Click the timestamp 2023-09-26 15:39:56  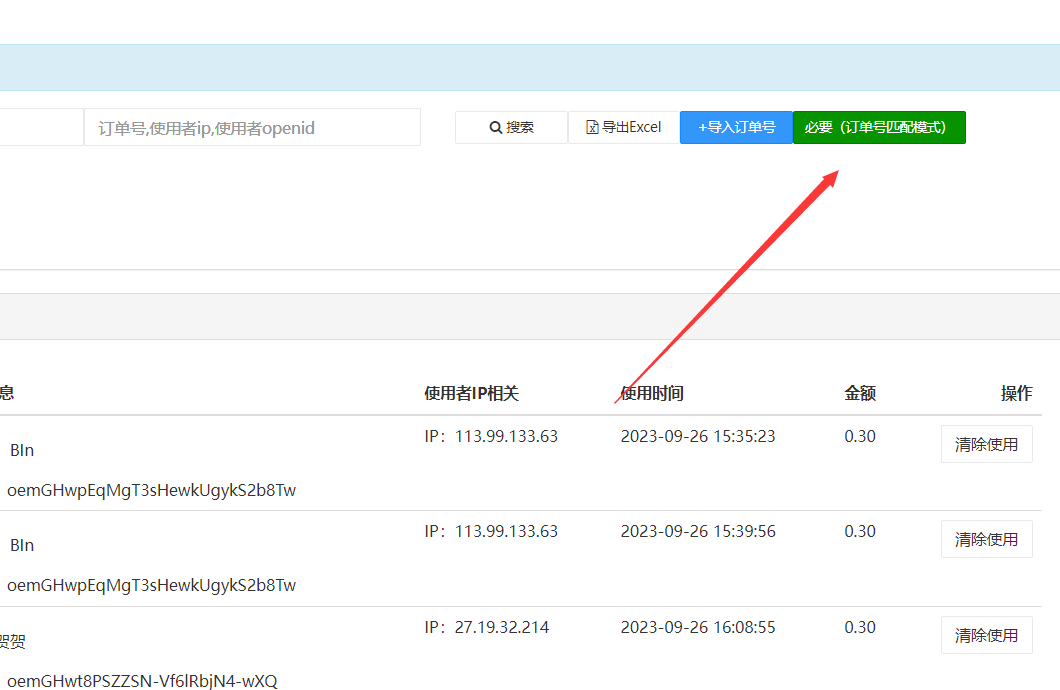click(x=698, y=532)
